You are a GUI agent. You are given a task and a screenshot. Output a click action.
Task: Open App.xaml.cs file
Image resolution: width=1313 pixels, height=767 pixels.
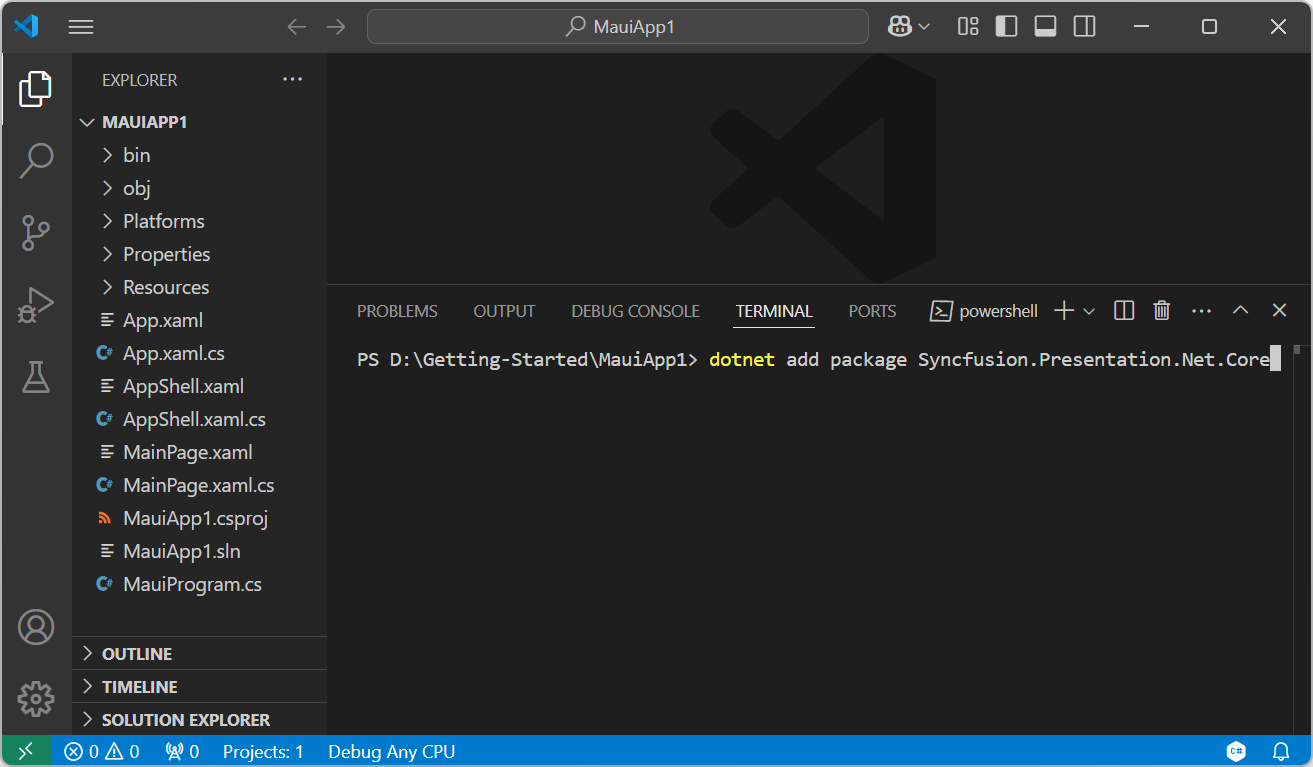(200, 353)
